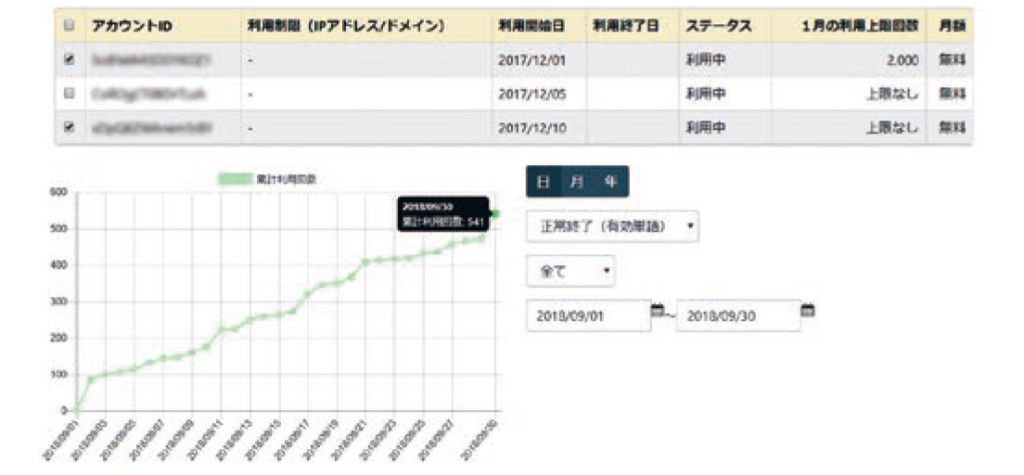Click the start date field 2018/09/01
Screen dimensions: 1024x475
587,316
